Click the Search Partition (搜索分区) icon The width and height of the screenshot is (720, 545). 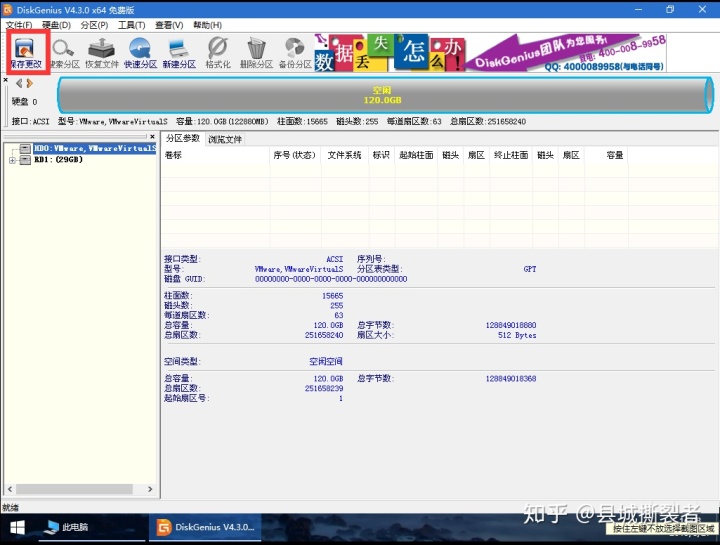[x=64, y=52]
